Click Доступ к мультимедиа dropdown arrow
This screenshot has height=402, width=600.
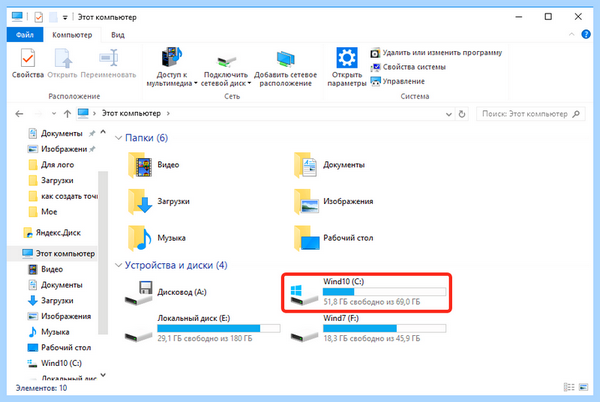point(196,83)
